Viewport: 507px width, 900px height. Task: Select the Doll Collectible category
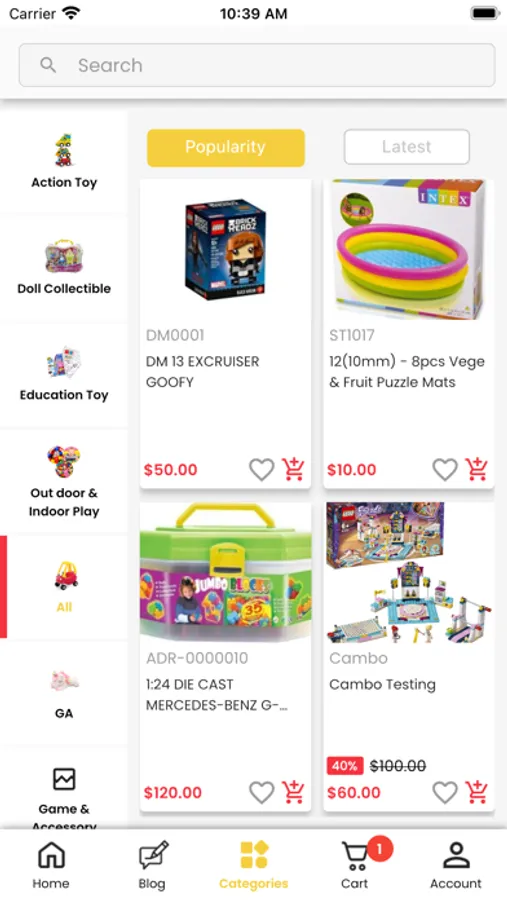(64, 267)
